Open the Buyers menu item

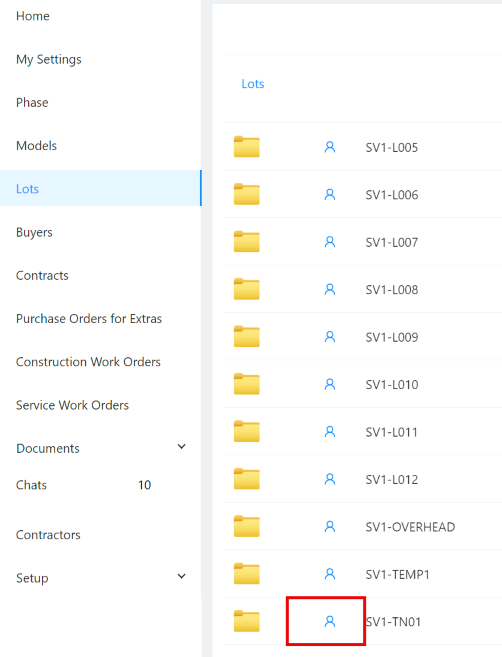point(34,232)
